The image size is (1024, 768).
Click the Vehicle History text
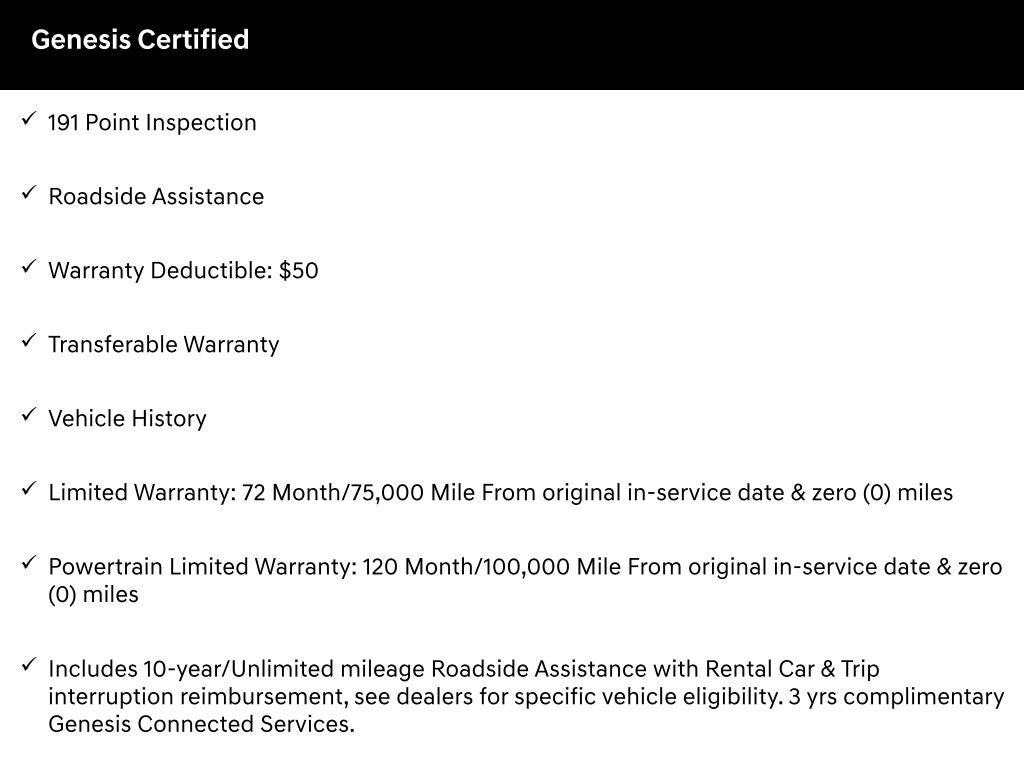pyautogui.click(x=127, y=419)
